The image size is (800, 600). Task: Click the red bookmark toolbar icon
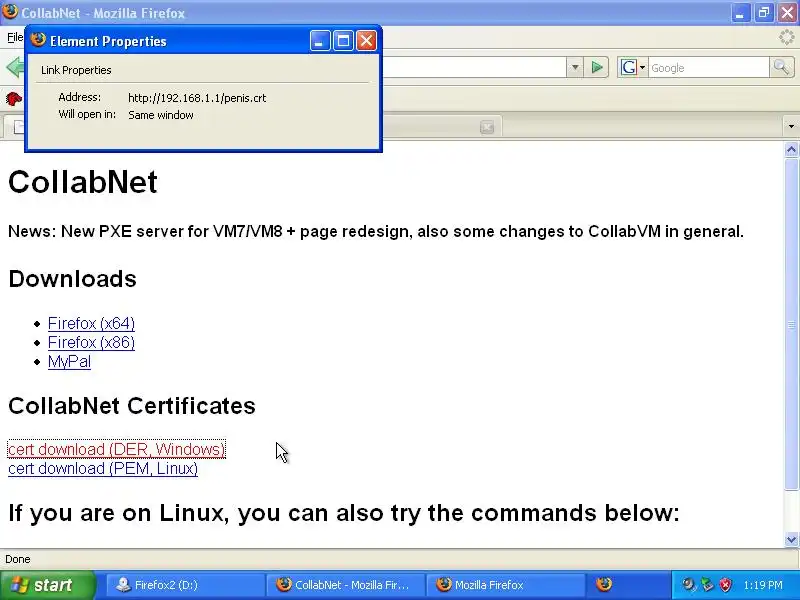click(x=14, y=98)
